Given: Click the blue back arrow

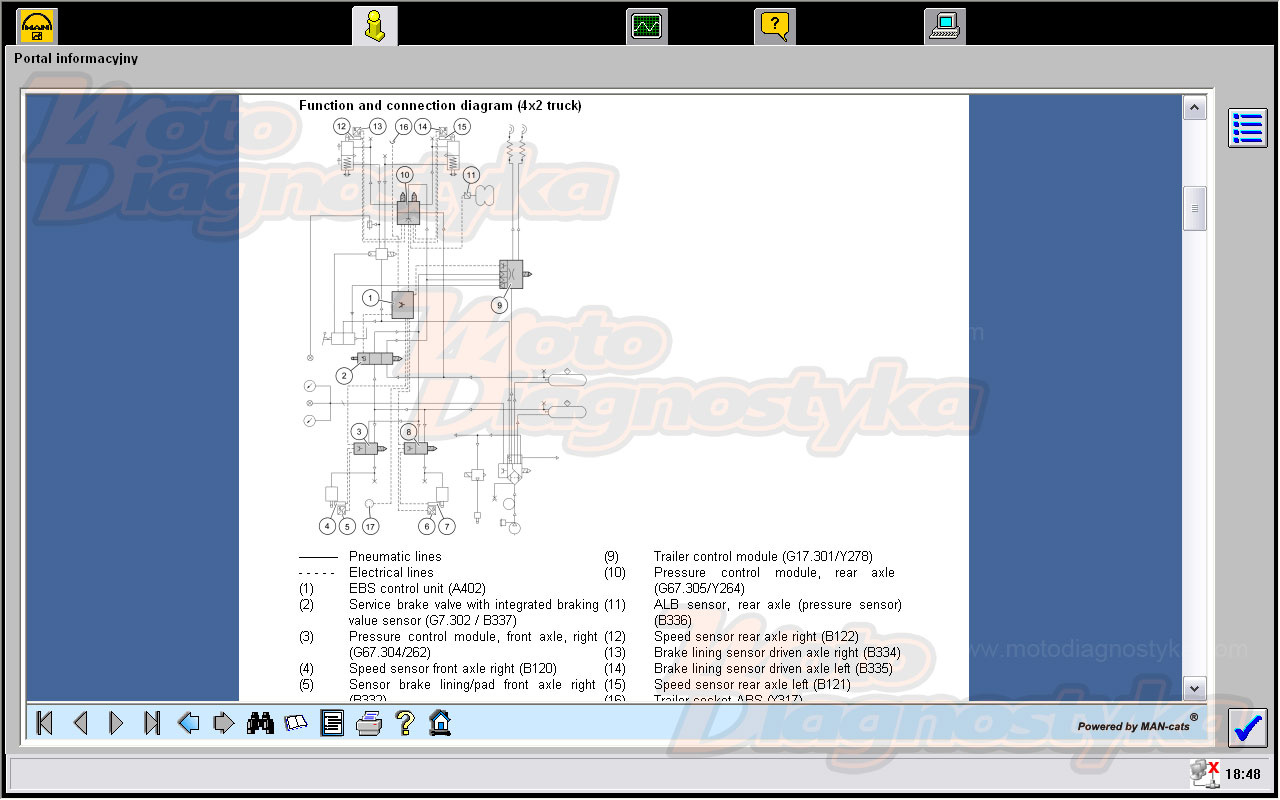Looking at the screenshot, I should pyautogui.click(x=188, y=722).
